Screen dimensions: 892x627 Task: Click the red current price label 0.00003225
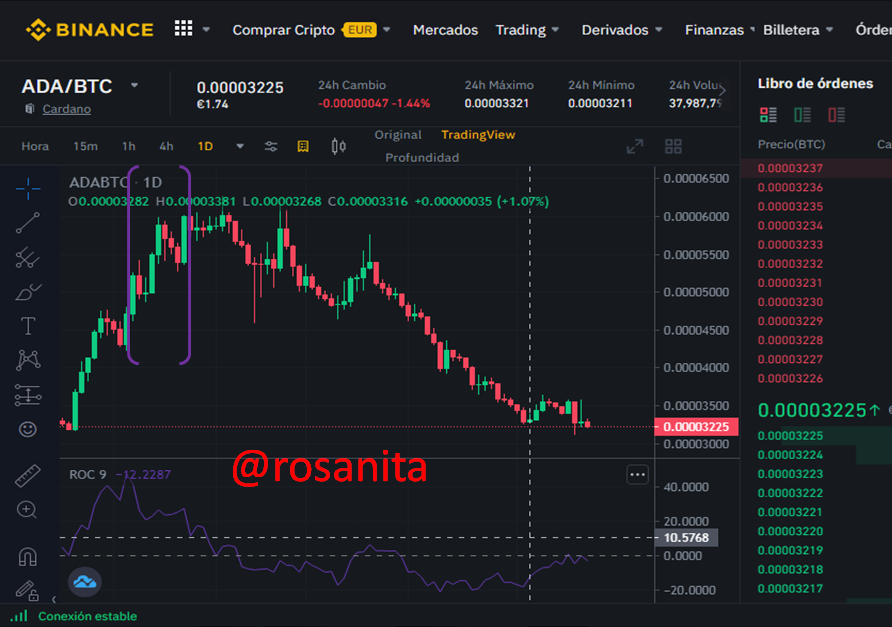click(x=696, y=427)
